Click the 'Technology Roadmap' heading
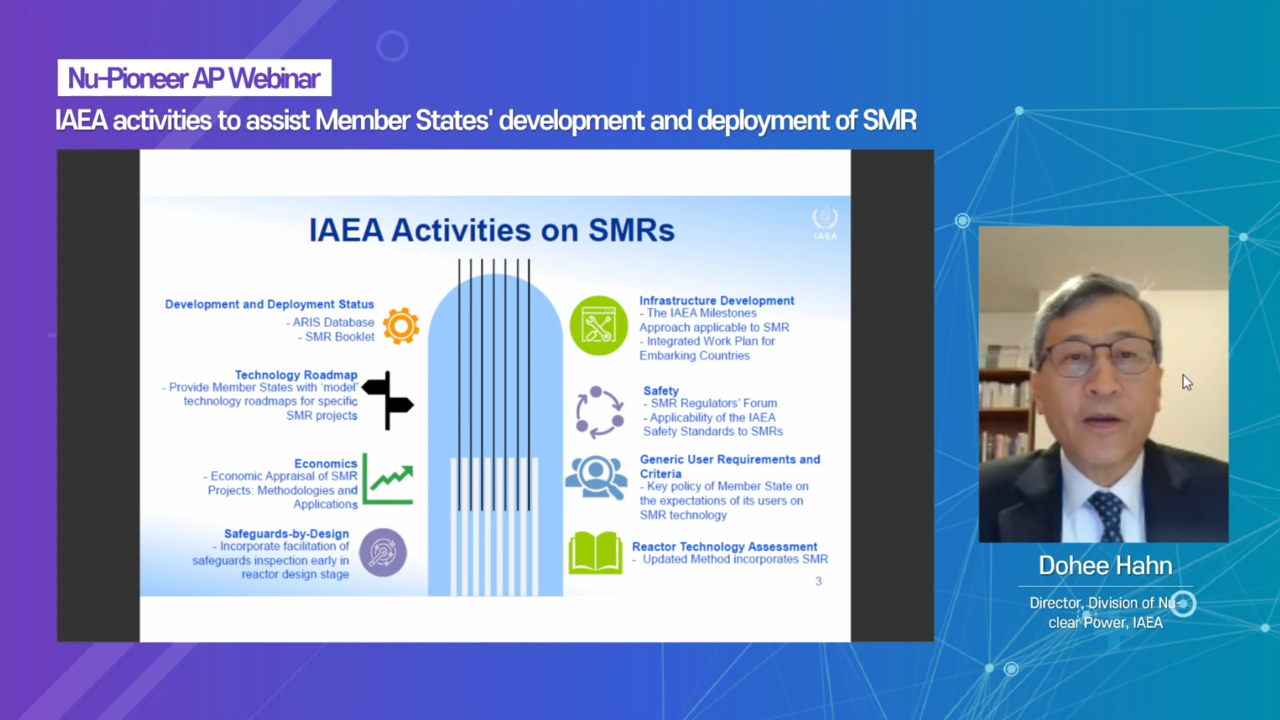Viewport: 1280px width, 720px height. pos(296,375)
